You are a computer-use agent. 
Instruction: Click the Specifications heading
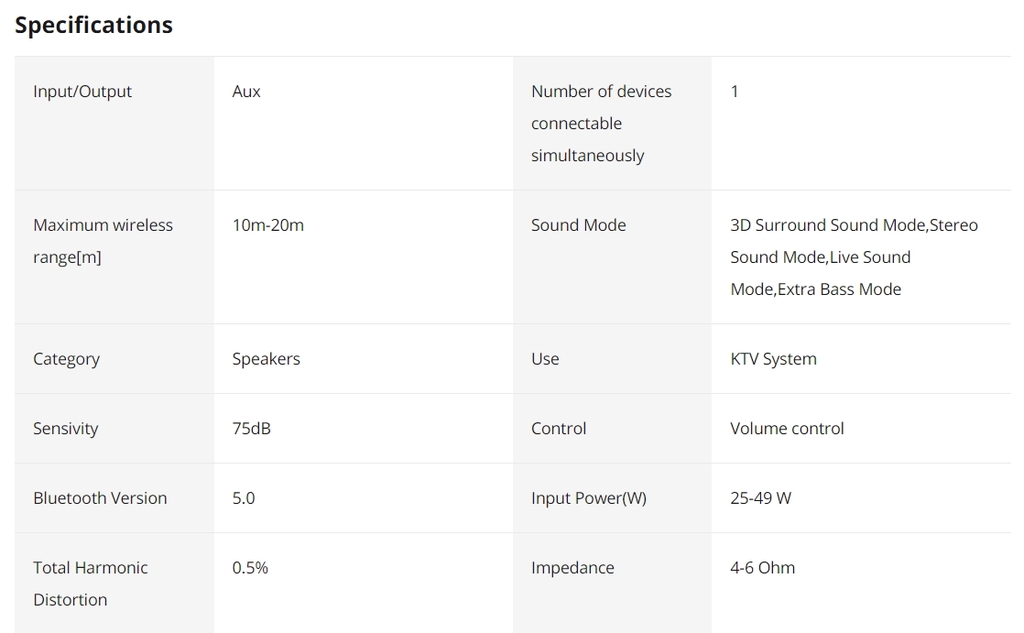pos(94,25)
